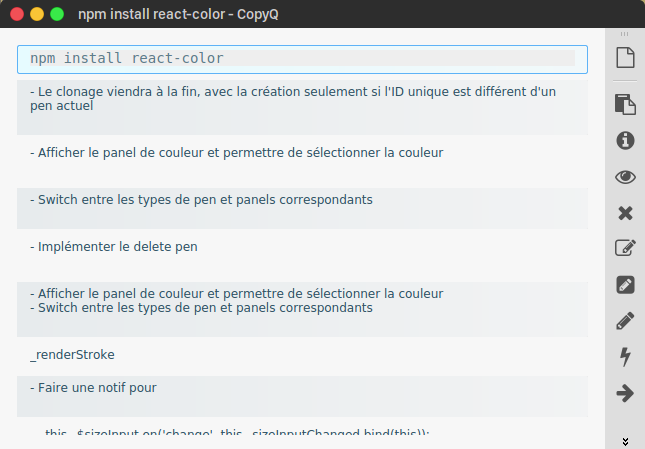Click the right arrow Next icon
645x449 pixels.
[626, 393]
